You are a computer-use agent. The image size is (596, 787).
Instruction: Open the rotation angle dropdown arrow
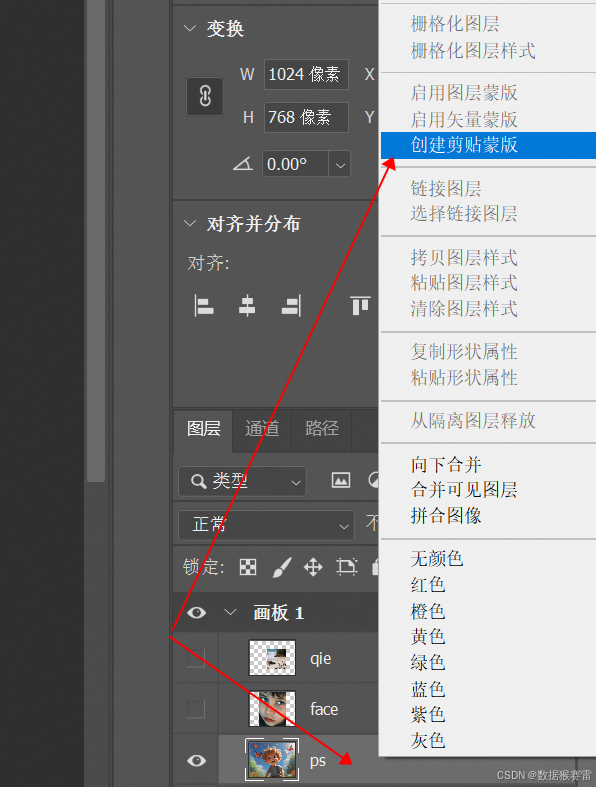pyautogui.click(x=340, y=165)
